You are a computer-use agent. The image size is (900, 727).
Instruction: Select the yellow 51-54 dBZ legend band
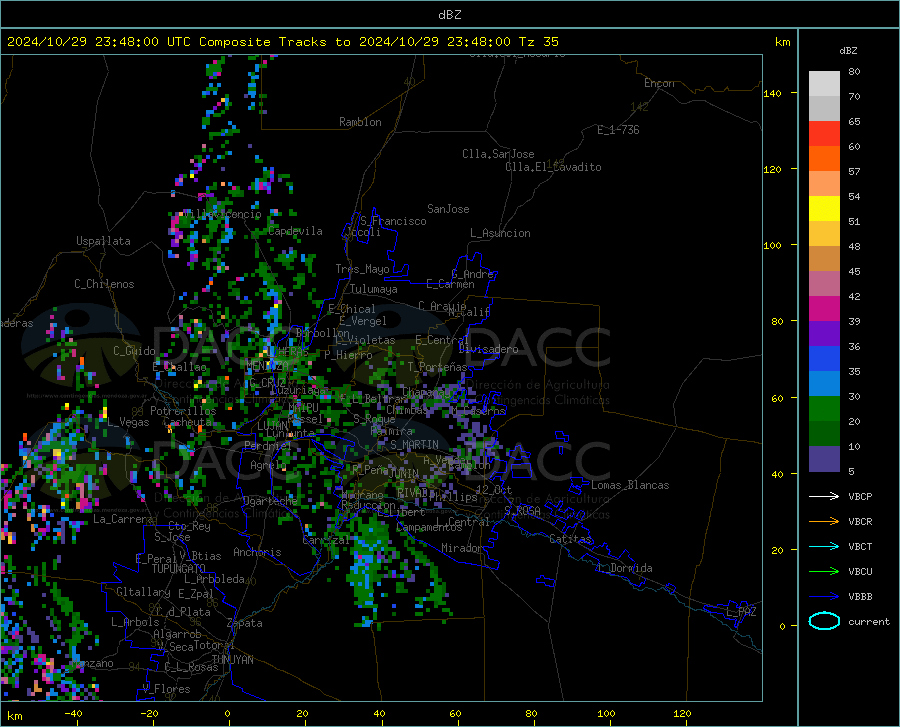(824, 209)
